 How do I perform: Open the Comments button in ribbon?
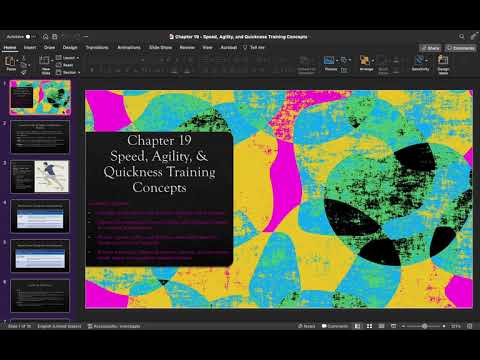point(461,48)
